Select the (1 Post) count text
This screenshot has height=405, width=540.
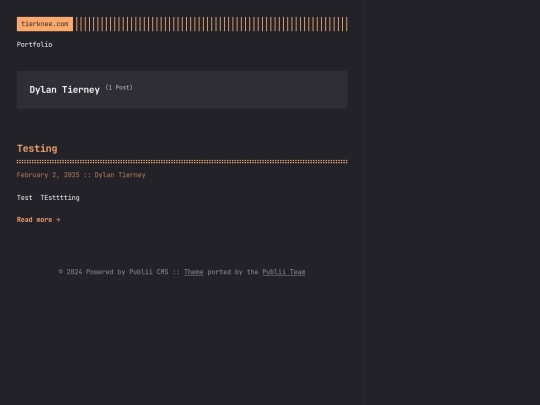119,87
